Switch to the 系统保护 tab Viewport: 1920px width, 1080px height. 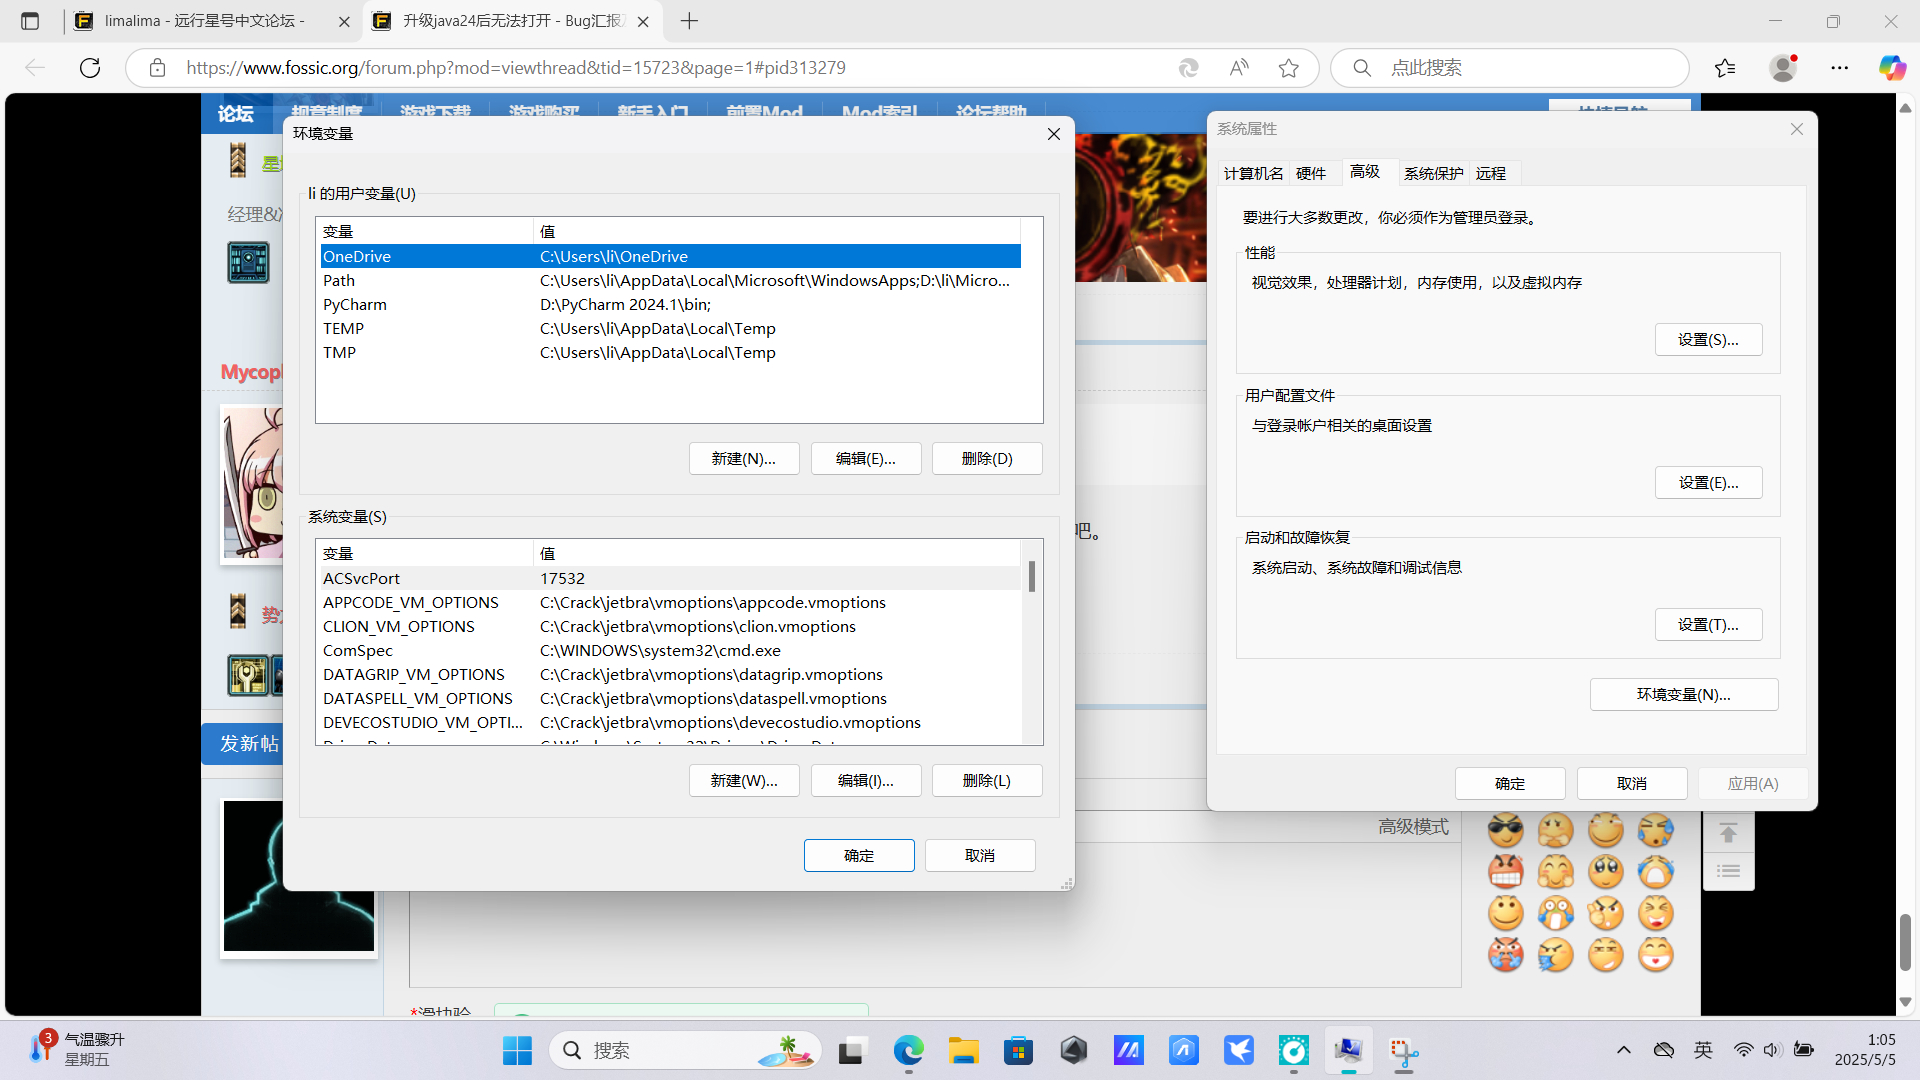coord(1432,174)
